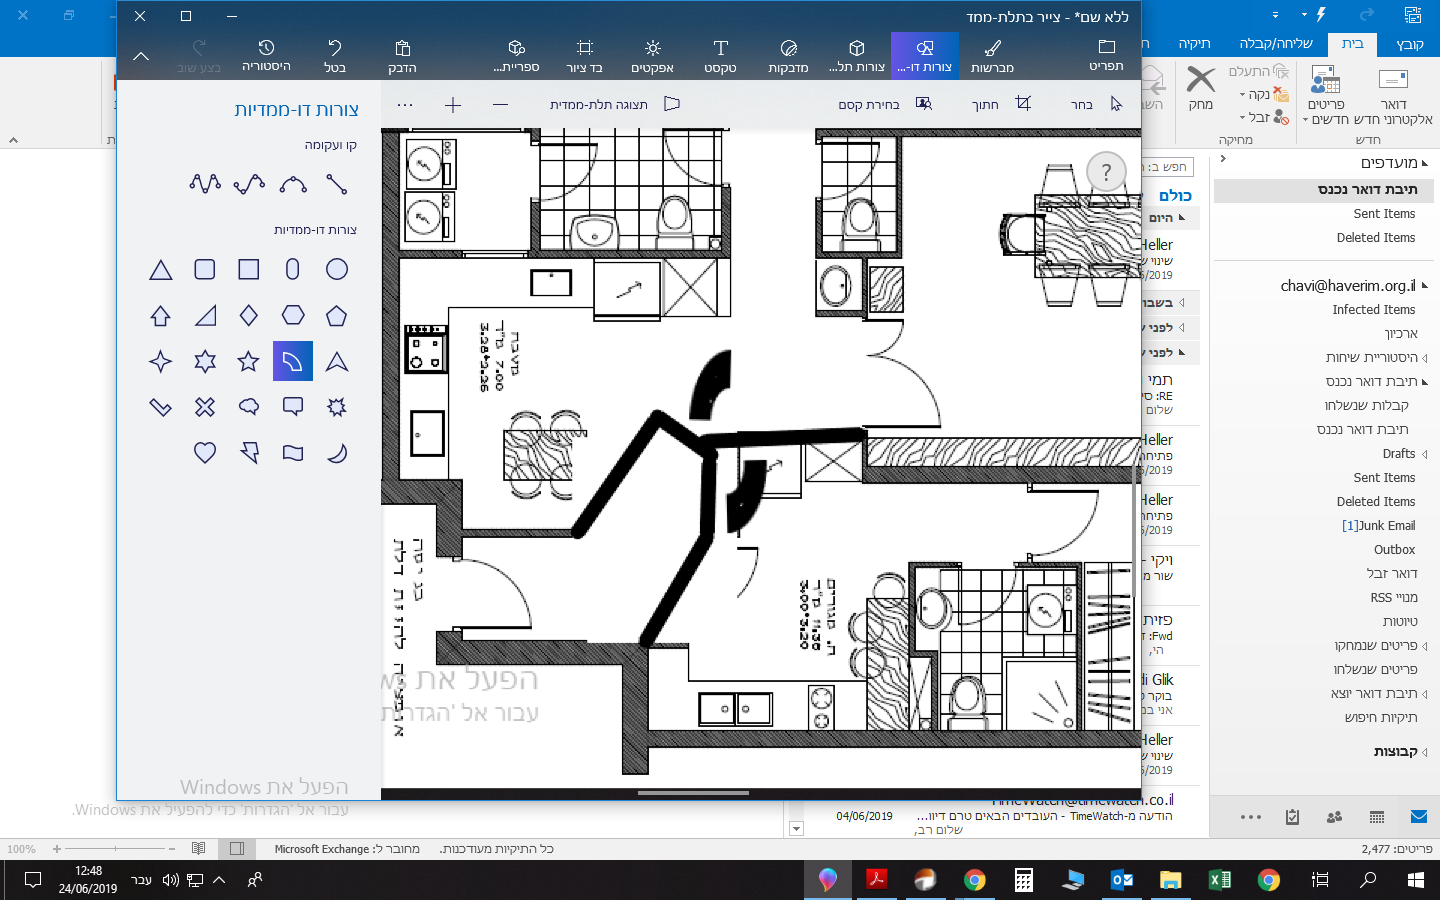Collapse the Paint 3D toolbar chevron
The image size is (1440, 900).
coord(141,57)
